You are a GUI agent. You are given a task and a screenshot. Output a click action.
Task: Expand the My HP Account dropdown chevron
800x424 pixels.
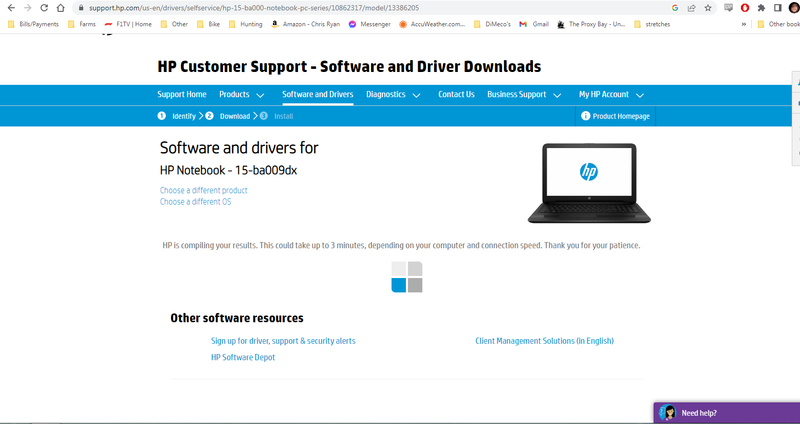pos(640,95)
